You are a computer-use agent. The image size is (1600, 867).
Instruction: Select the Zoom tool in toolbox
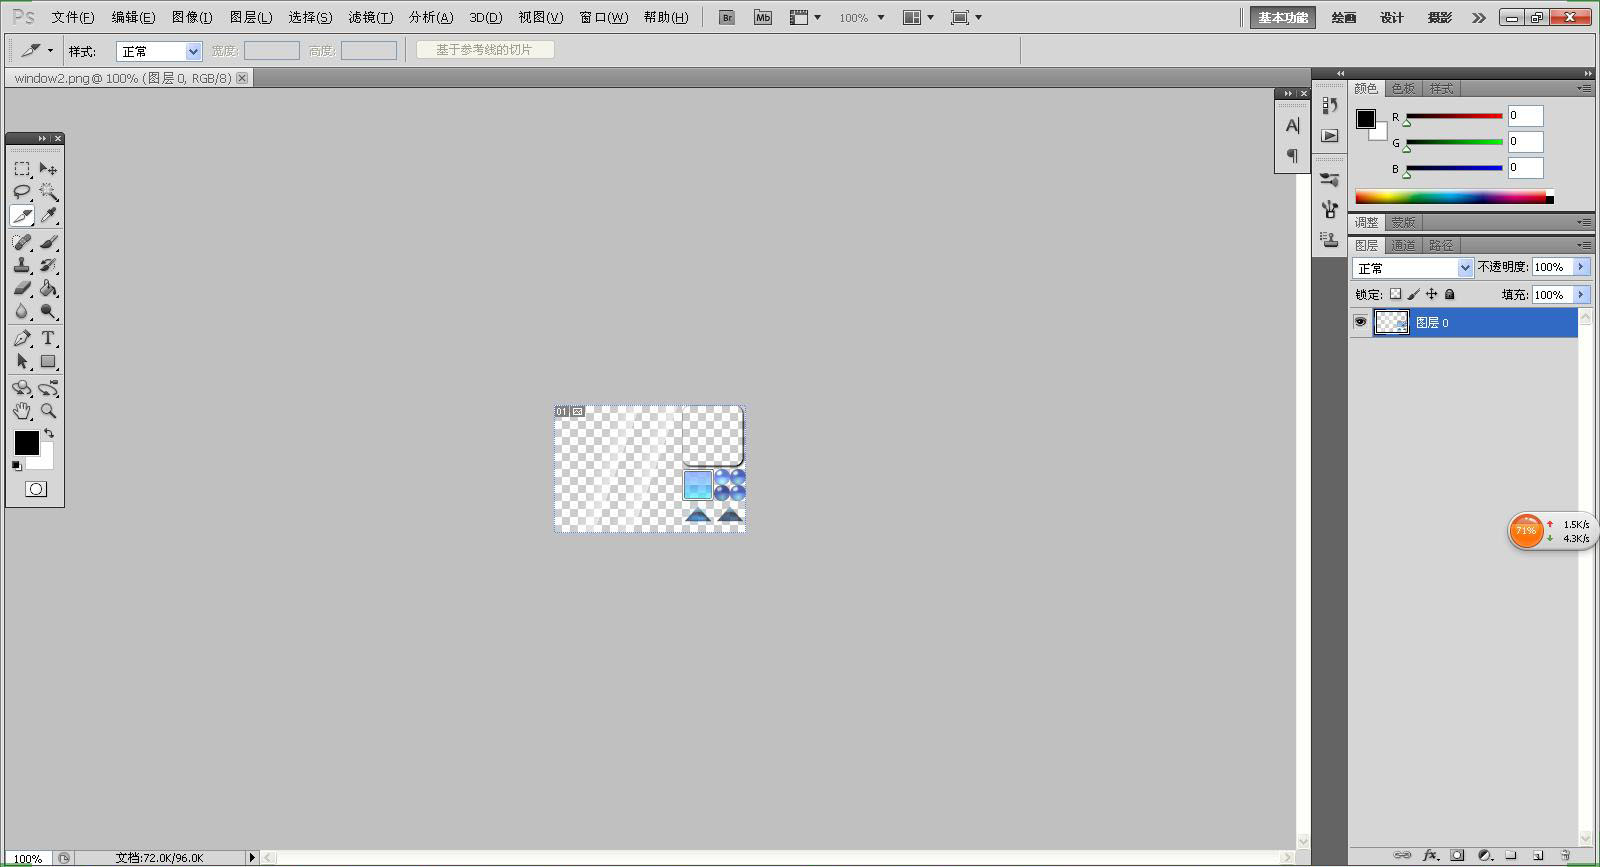pyautogui.click(x=48, y=411)
